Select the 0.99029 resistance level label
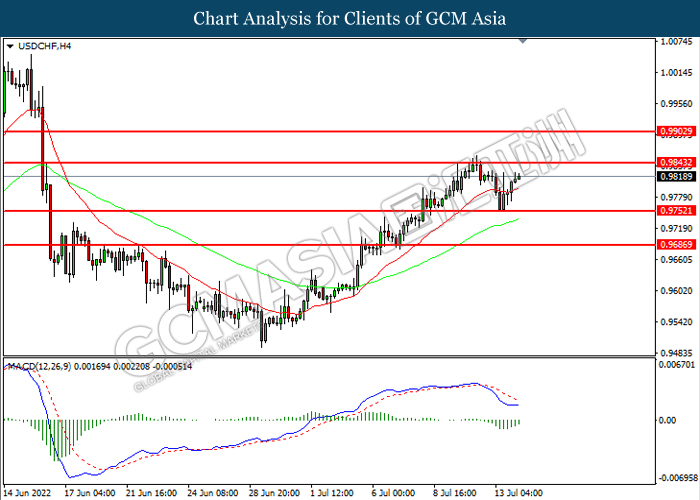 [x=676, y=131]
